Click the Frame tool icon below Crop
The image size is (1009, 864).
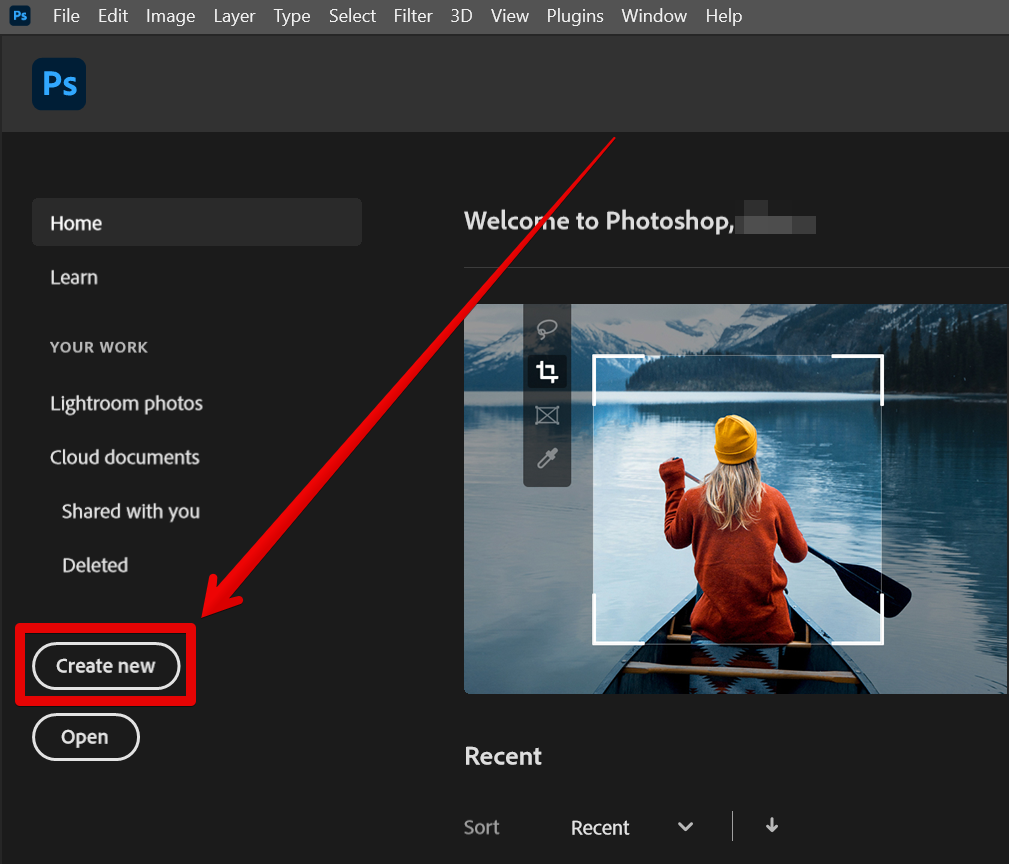[547, 415]
